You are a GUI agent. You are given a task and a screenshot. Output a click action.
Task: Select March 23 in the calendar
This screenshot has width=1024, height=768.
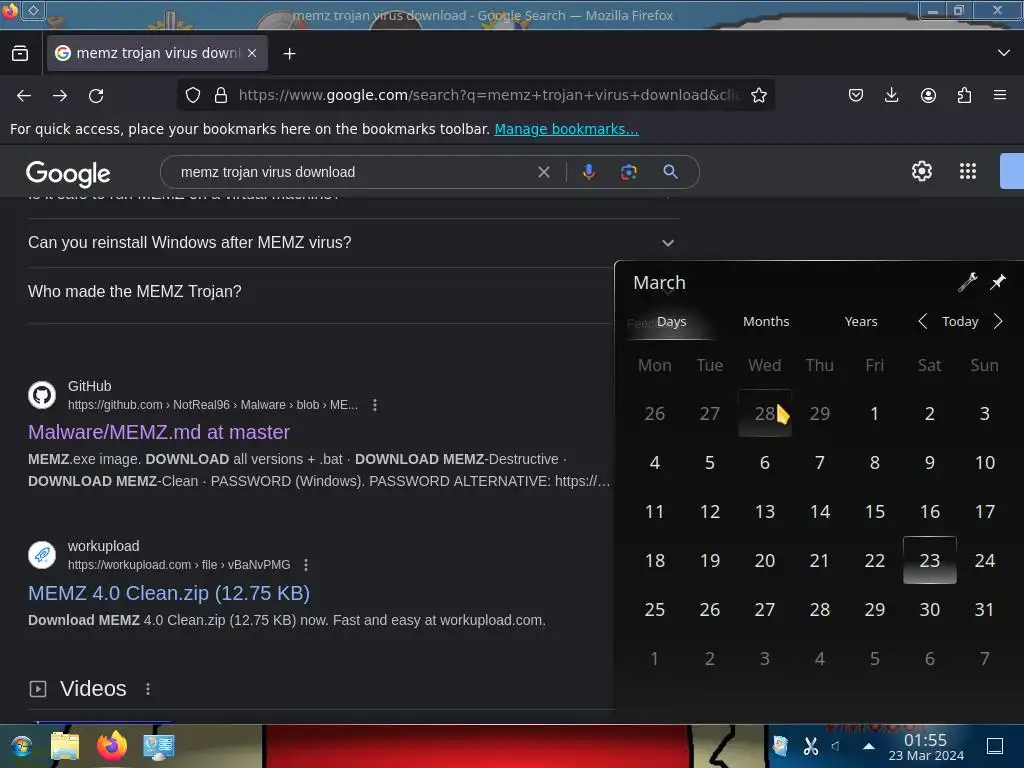click(929, 560)
